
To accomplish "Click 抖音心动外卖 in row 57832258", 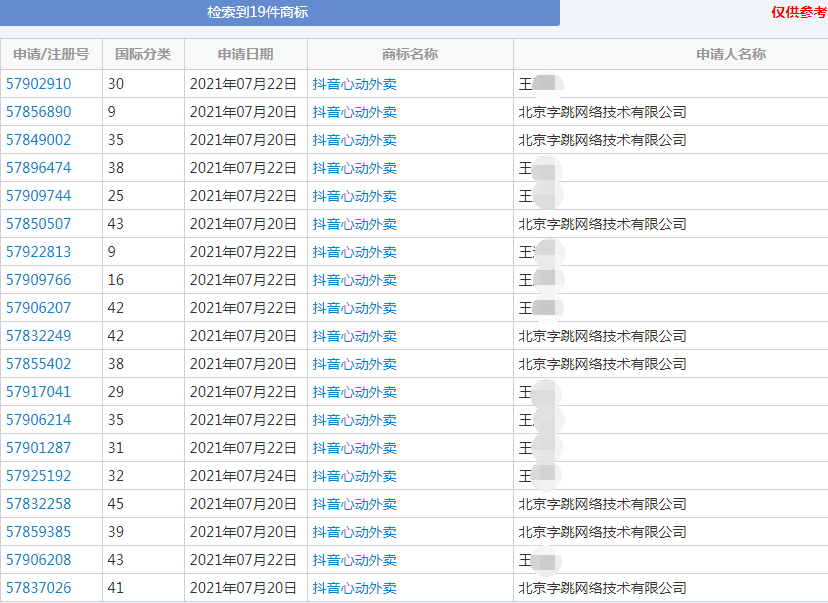I will [x=354, y=504].
